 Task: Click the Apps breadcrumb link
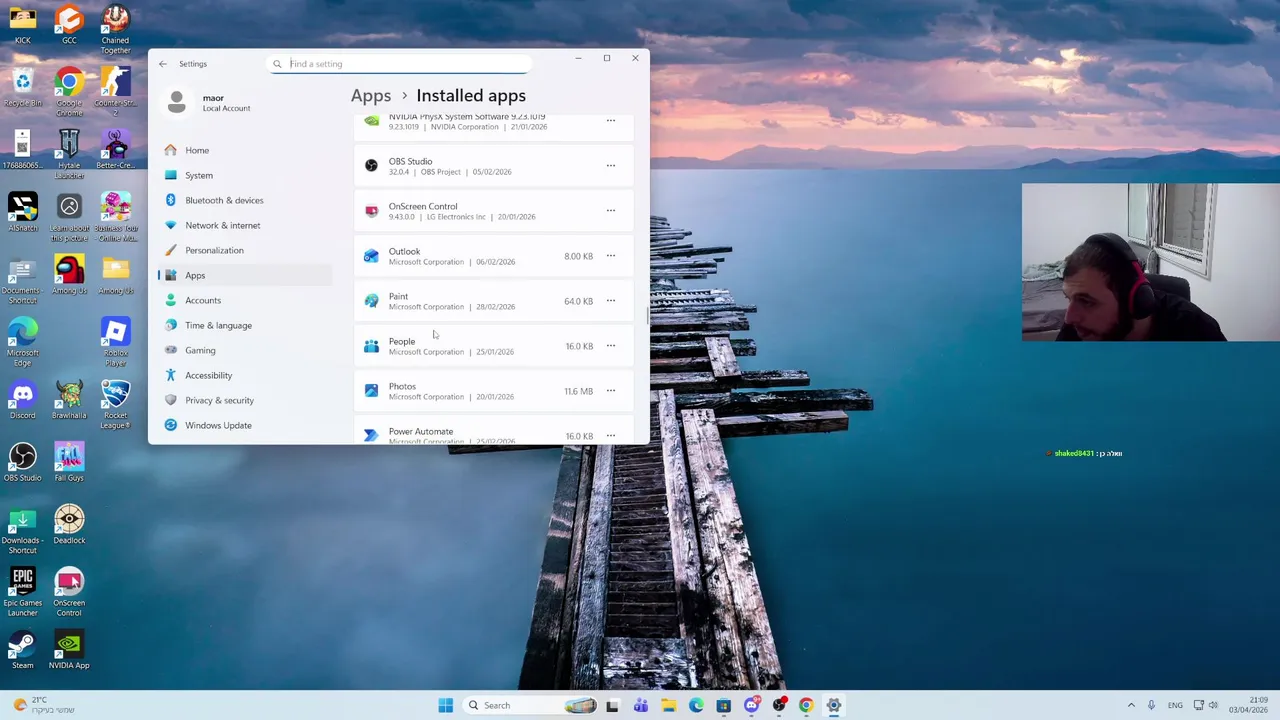click(x=371, y=96)
